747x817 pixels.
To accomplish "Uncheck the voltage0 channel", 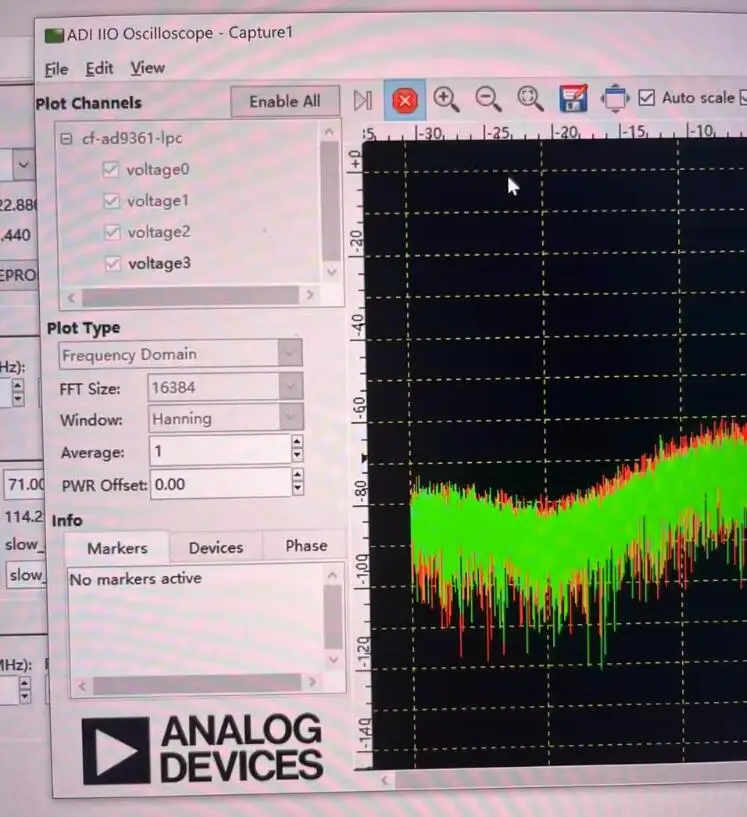I will (x=110, y=169).
